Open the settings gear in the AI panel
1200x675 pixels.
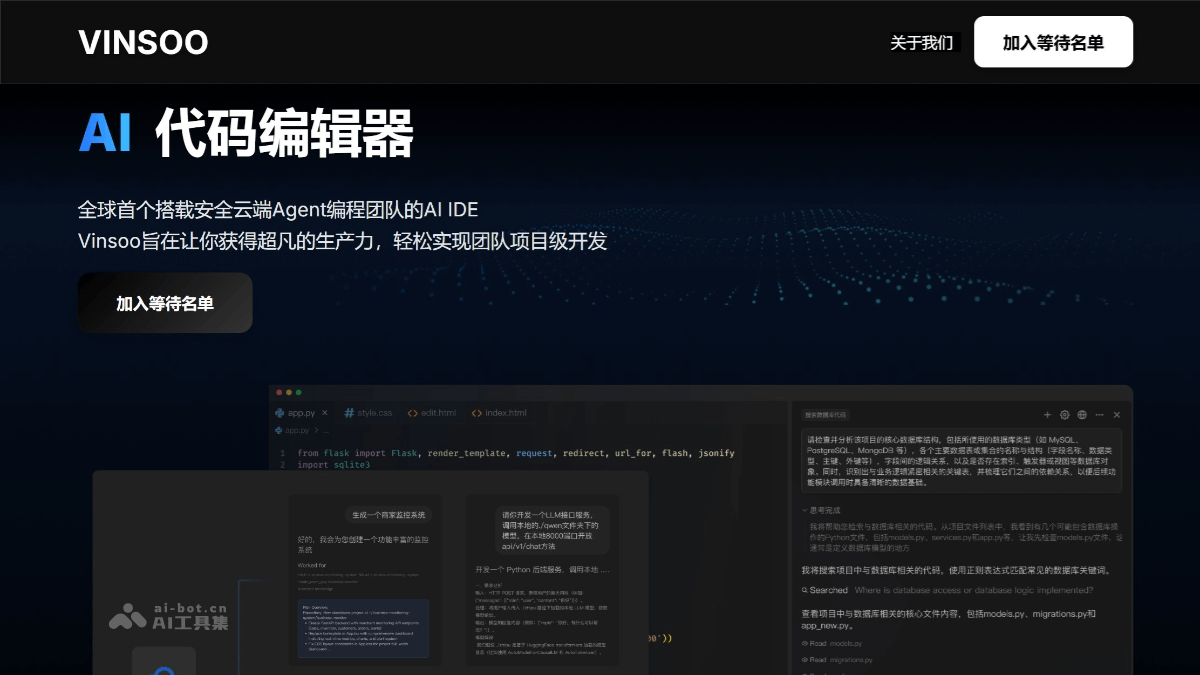1064,414
